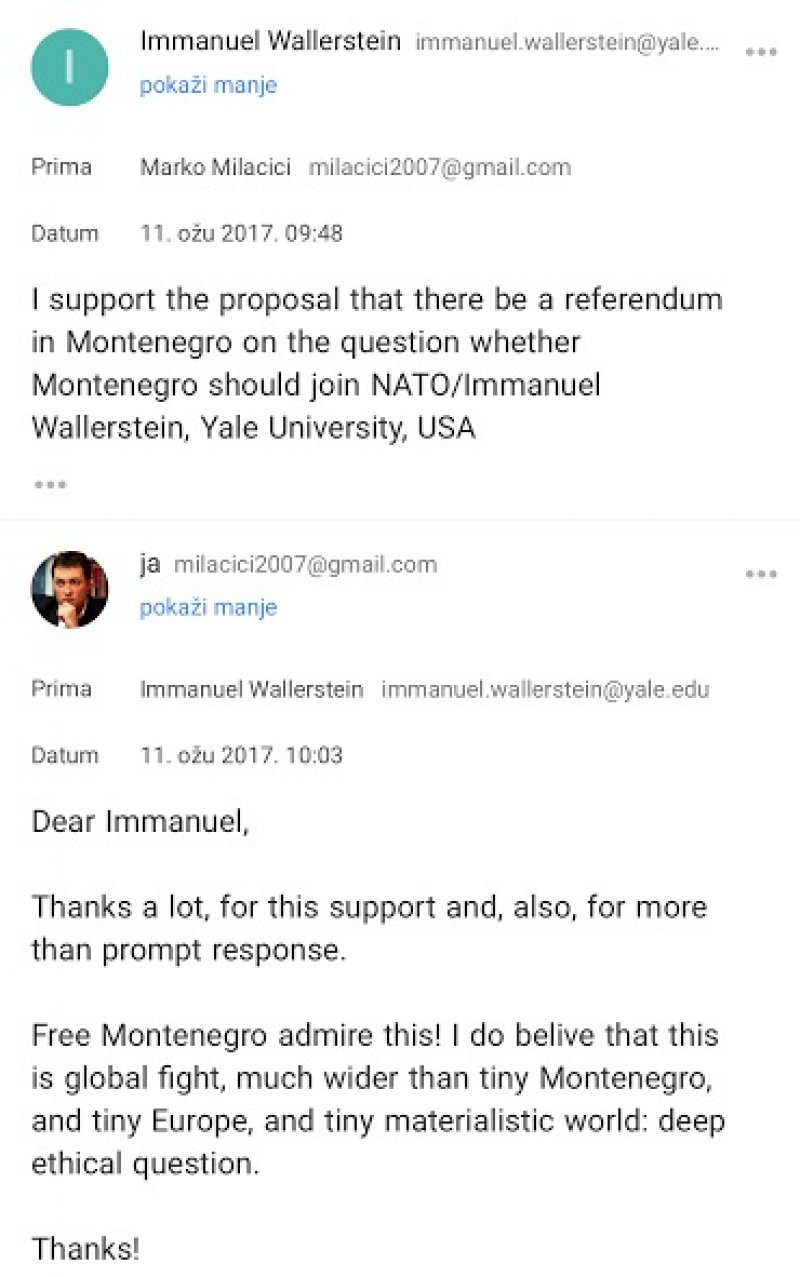Select recipient Immanuel Wallerstein in the reply

[251, 689]
